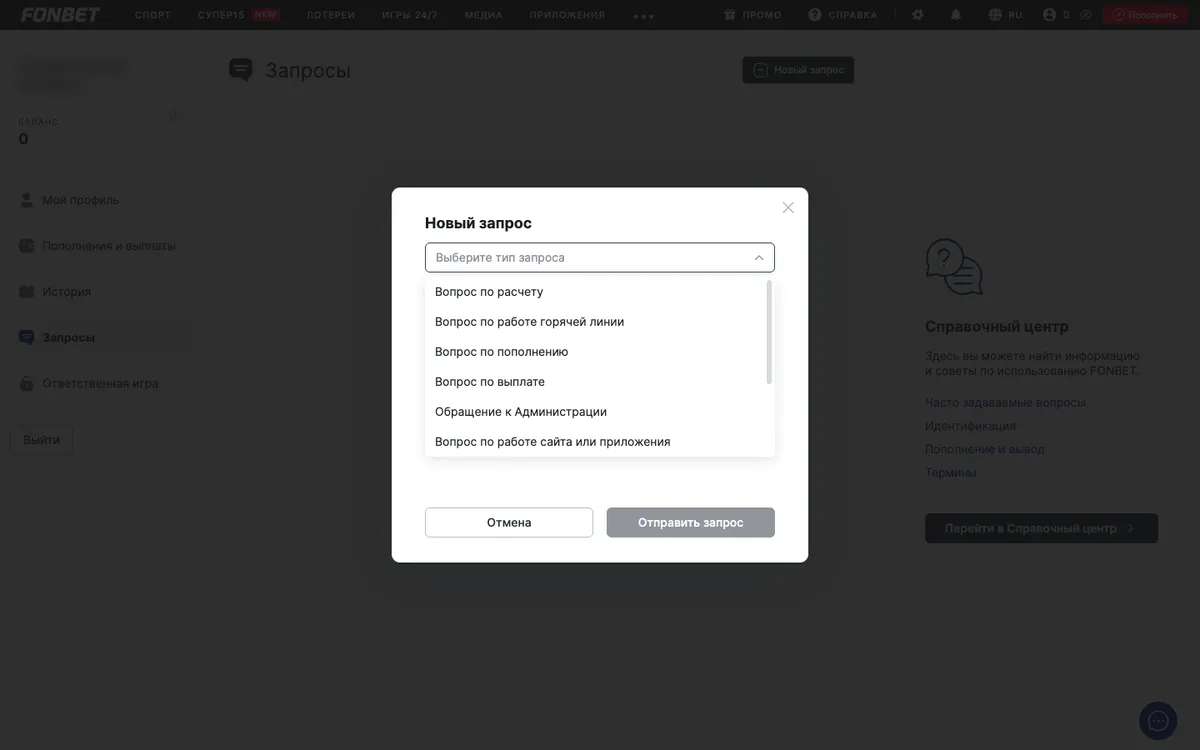The width and height of the screenshot is (1200, 750).
Task: Expand the three-dots more menu
Action: 644,16
